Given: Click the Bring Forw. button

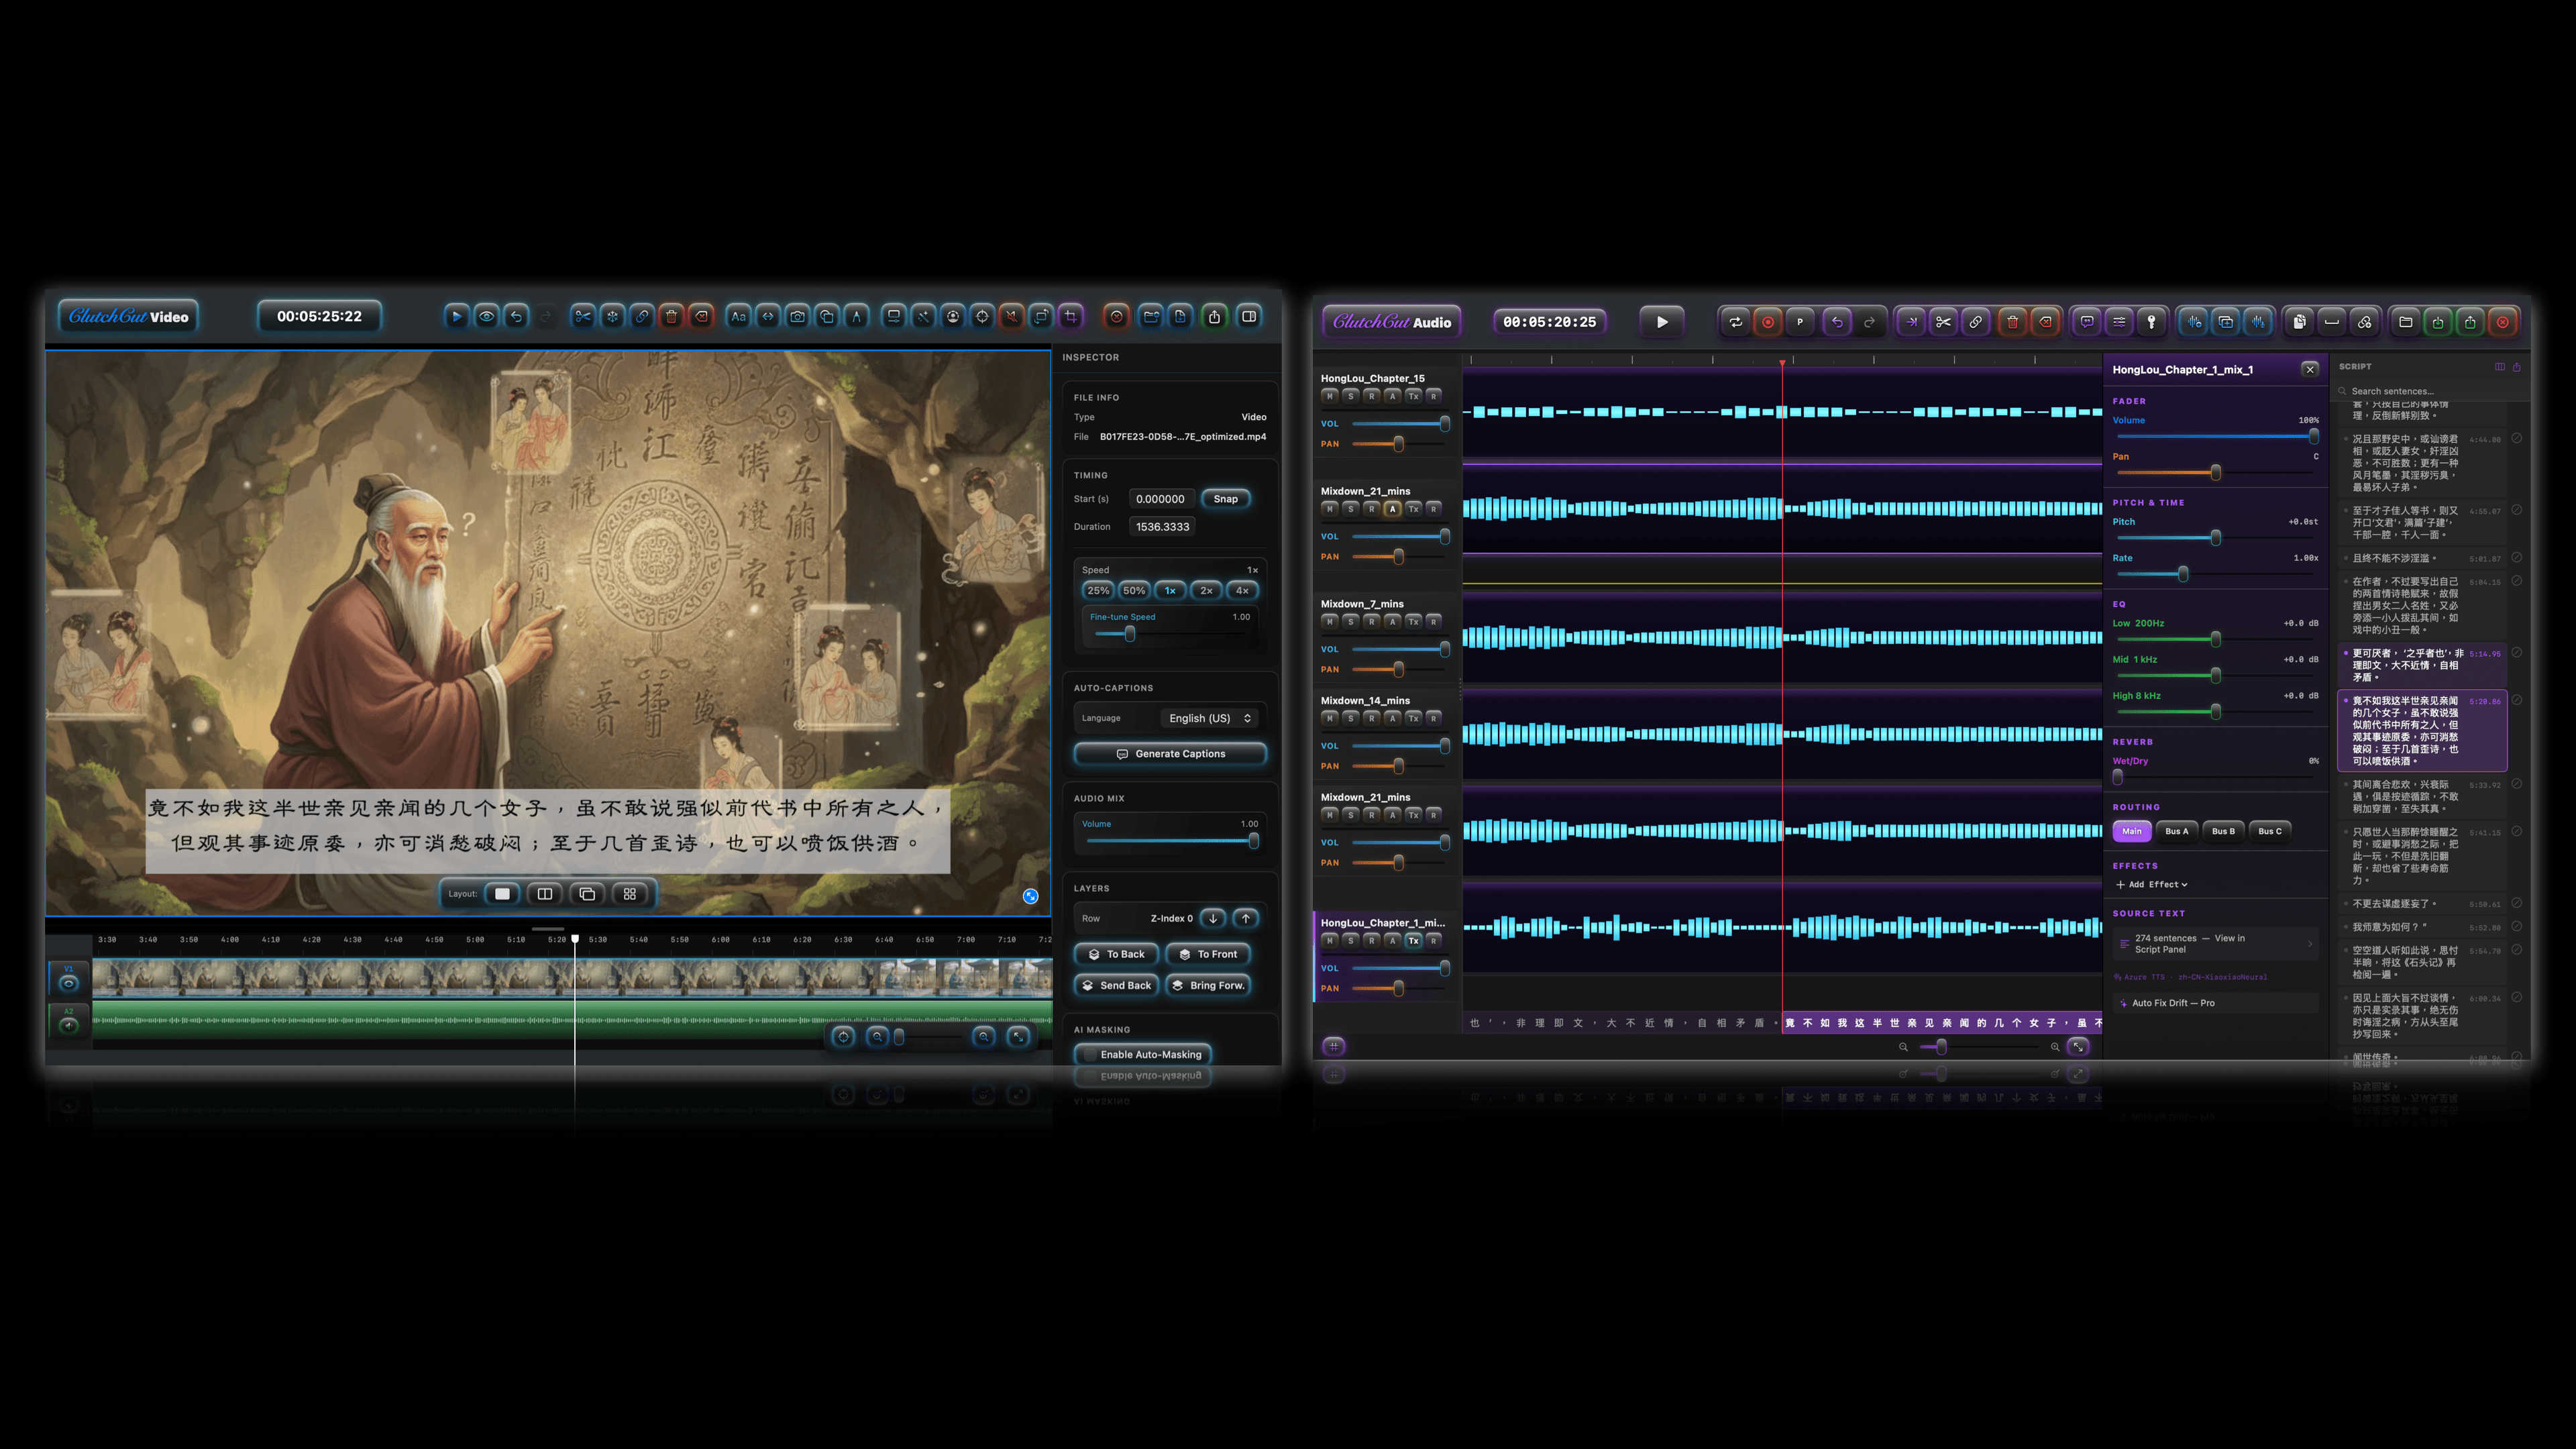Looking at the screenshot, I should click(x=1208, y=986).
